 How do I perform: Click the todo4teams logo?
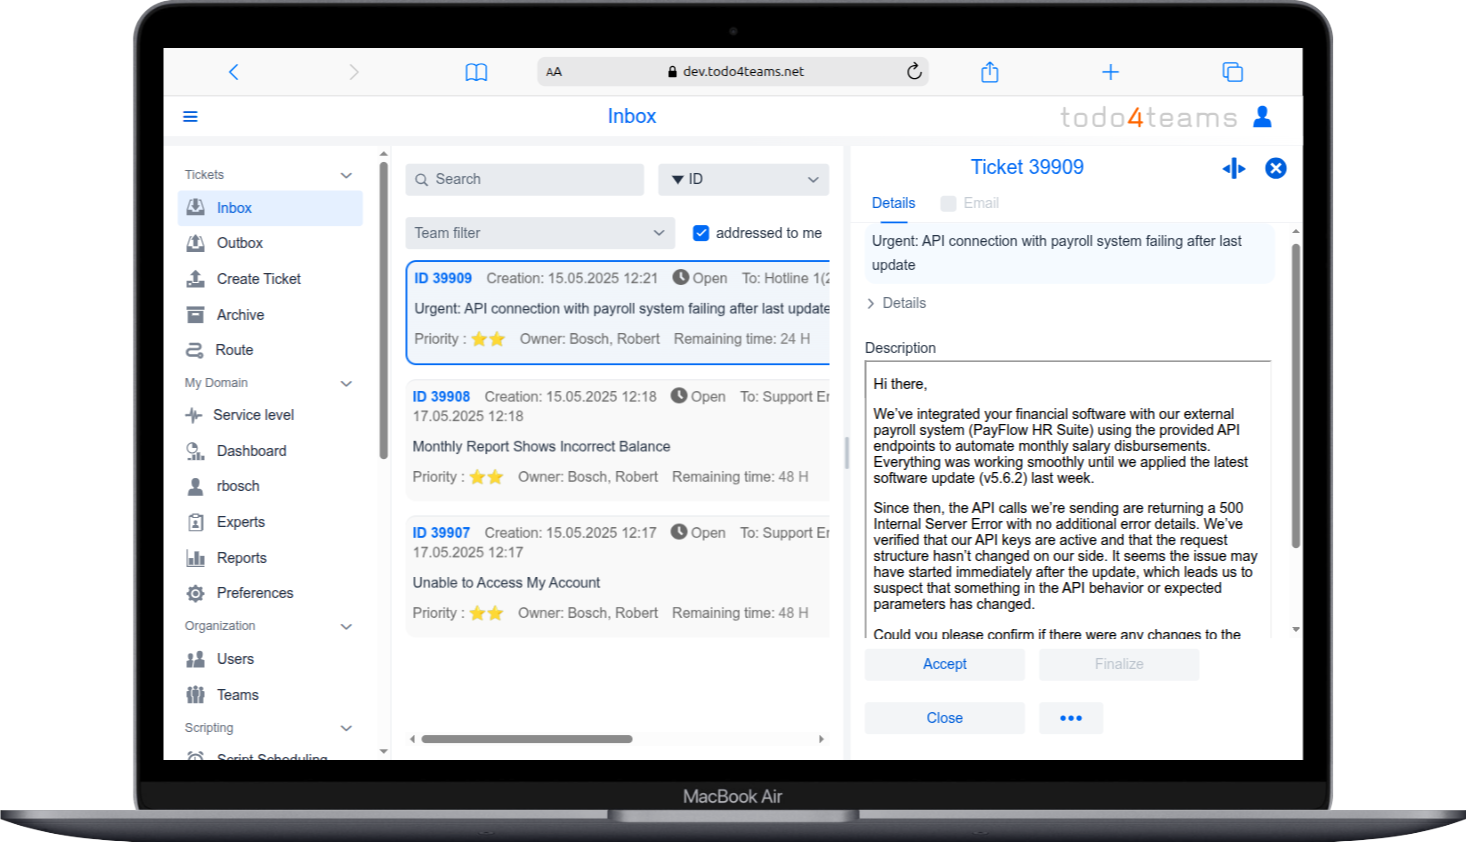pos(1149,118)
